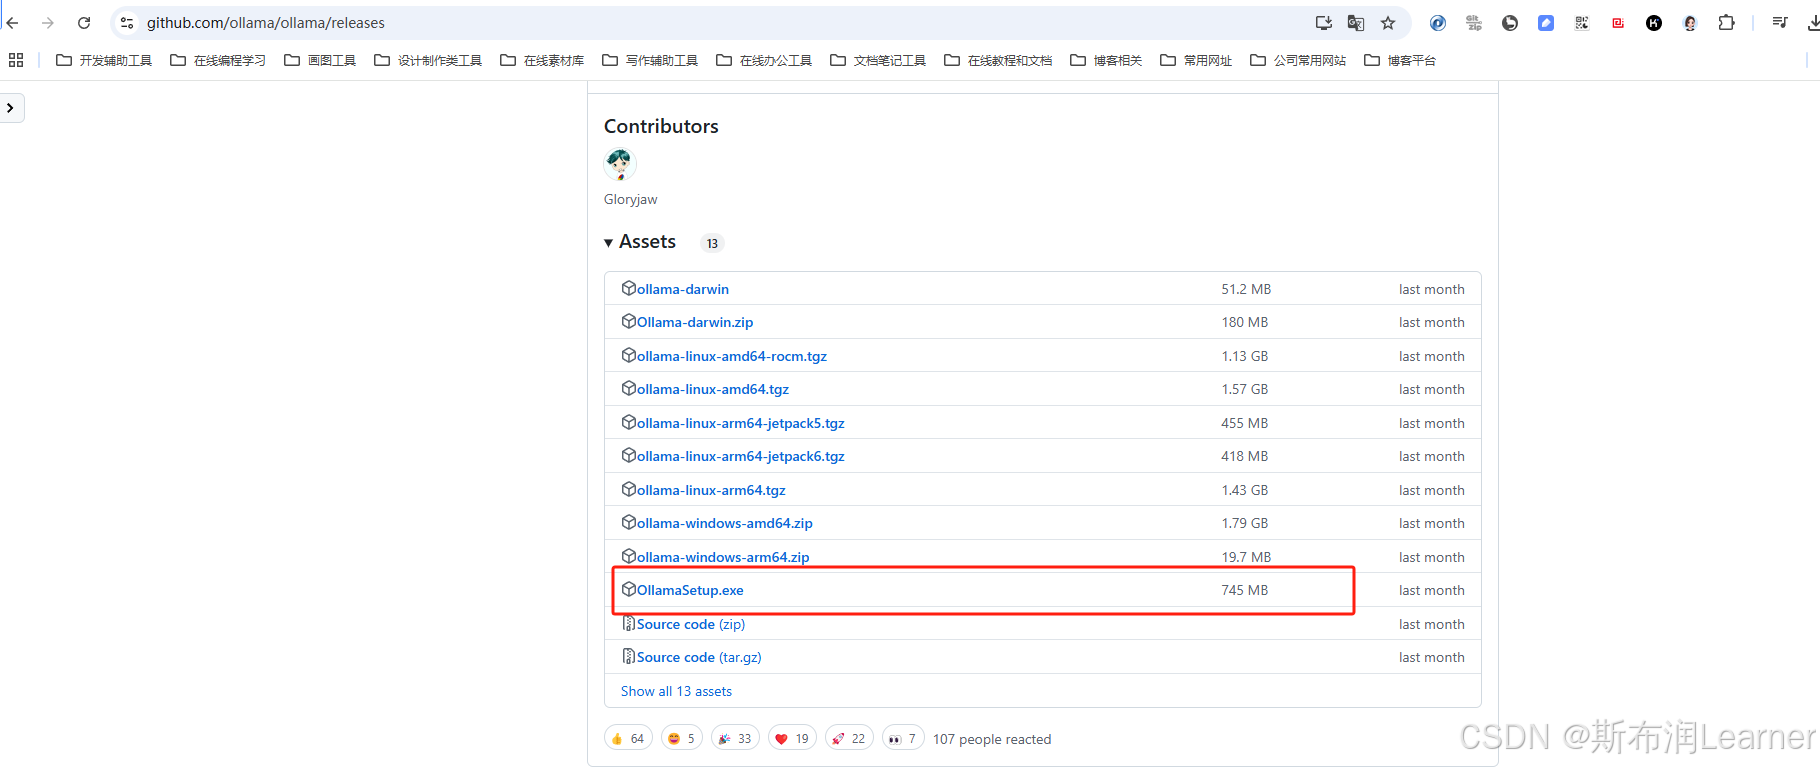Open the black K extension icon

[1654, 22]
